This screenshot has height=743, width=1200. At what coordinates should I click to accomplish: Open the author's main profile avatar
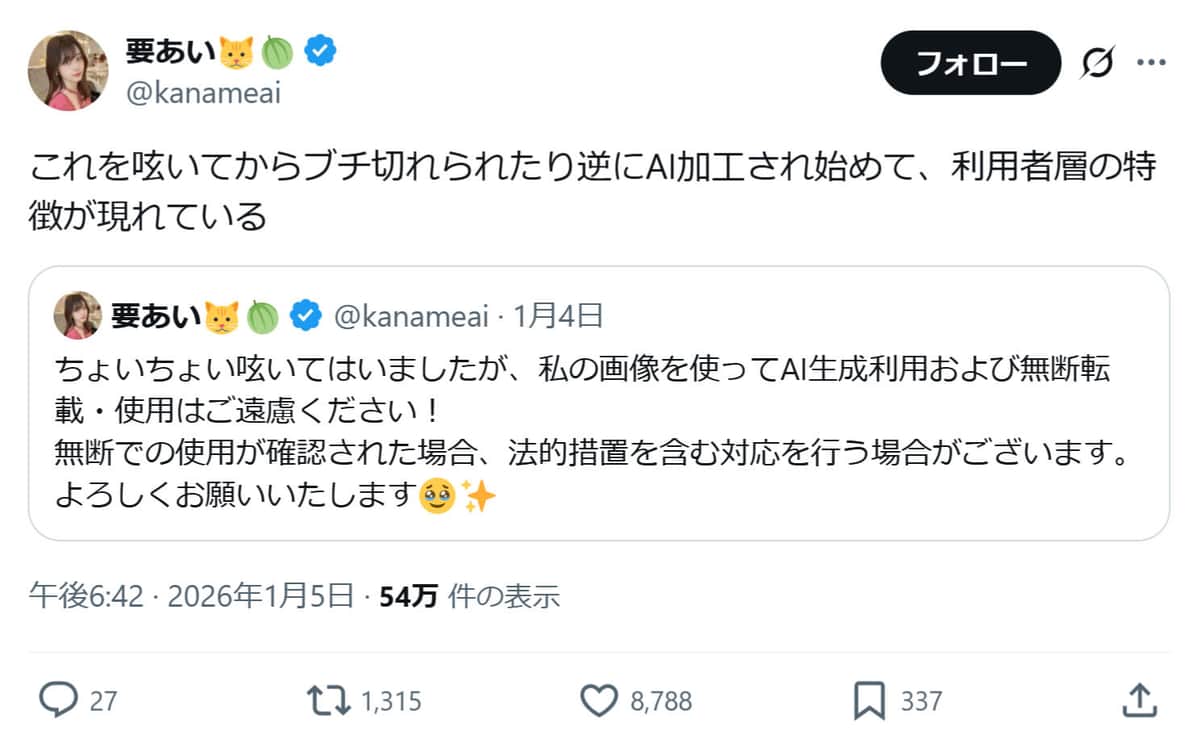[x=68, y=70]
